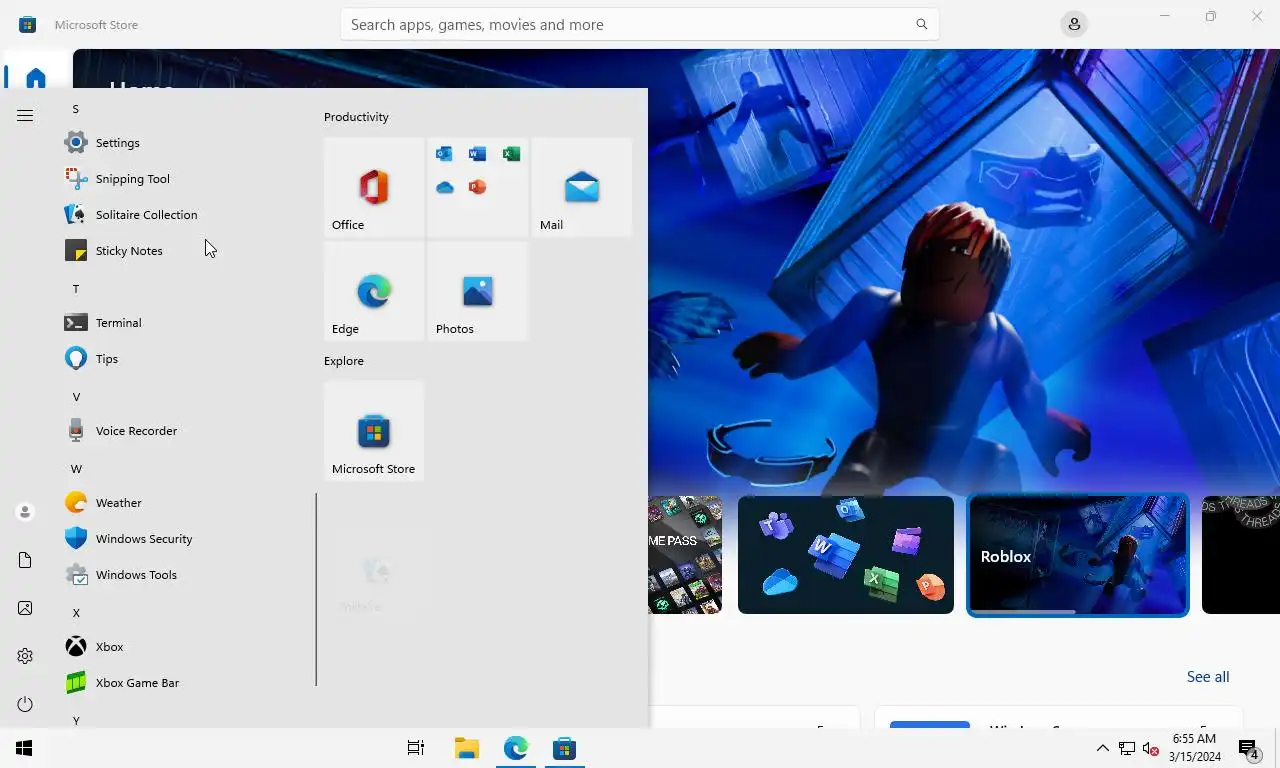
Task: Select the Productivity group title
Action: [356, 117]
